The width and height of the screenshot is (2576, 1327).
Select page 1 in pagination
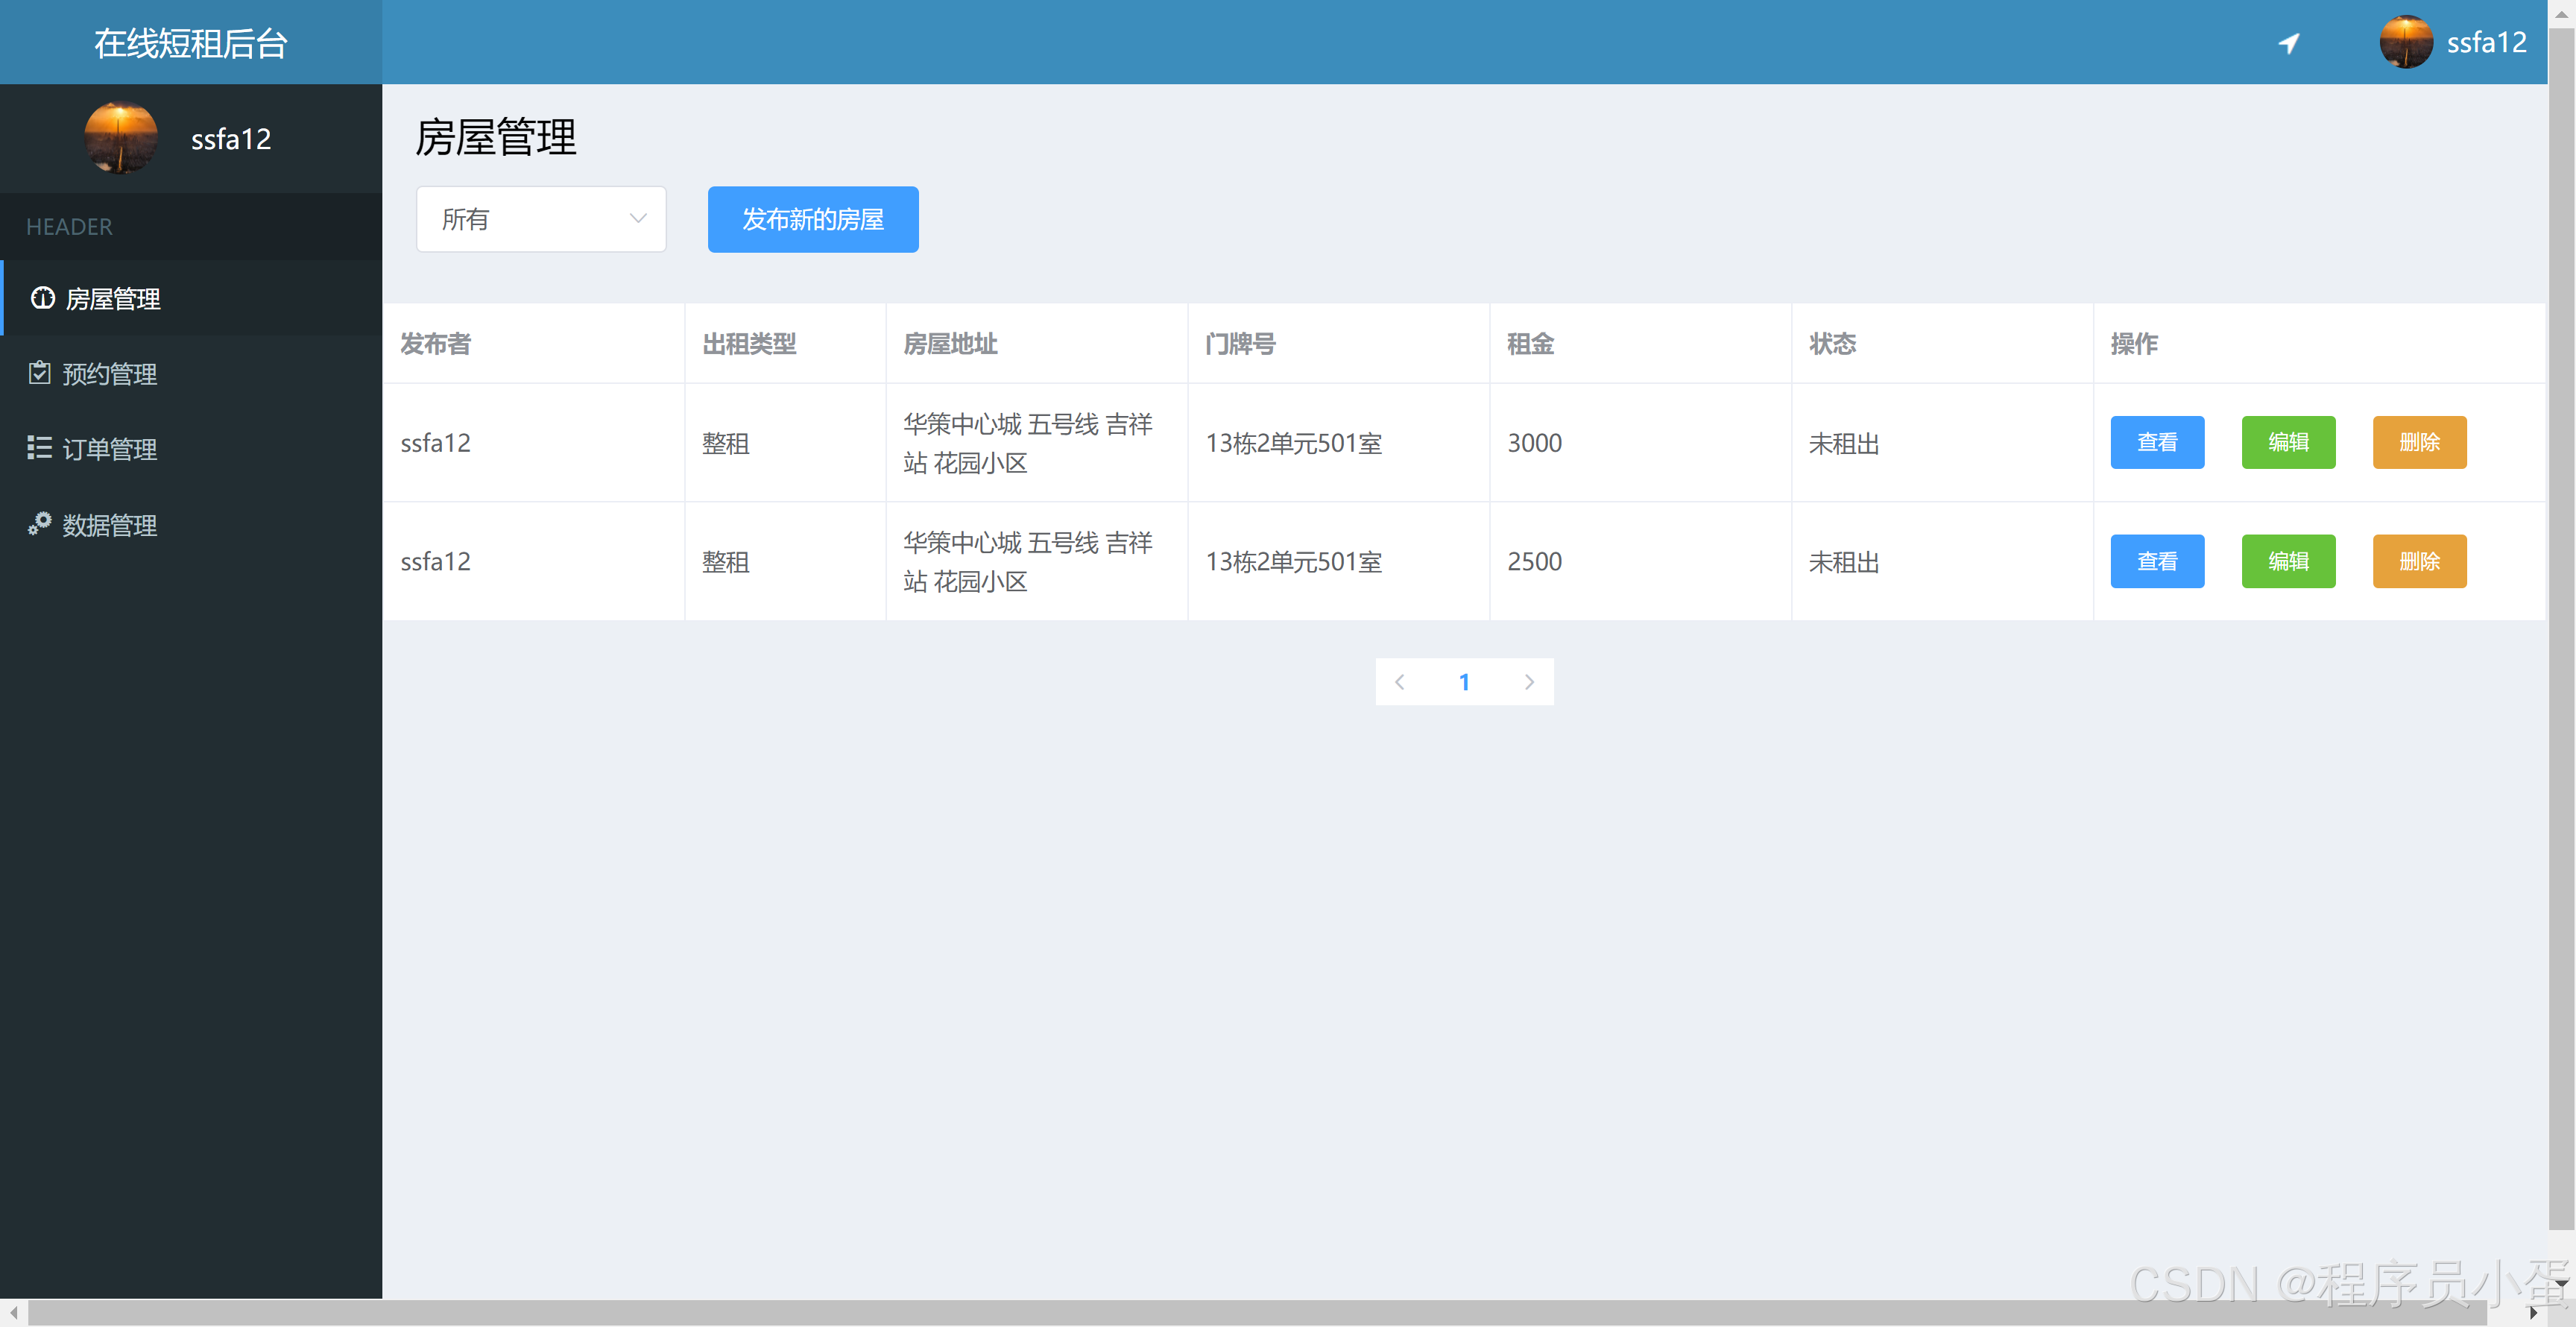click(x=1464, y=682)
